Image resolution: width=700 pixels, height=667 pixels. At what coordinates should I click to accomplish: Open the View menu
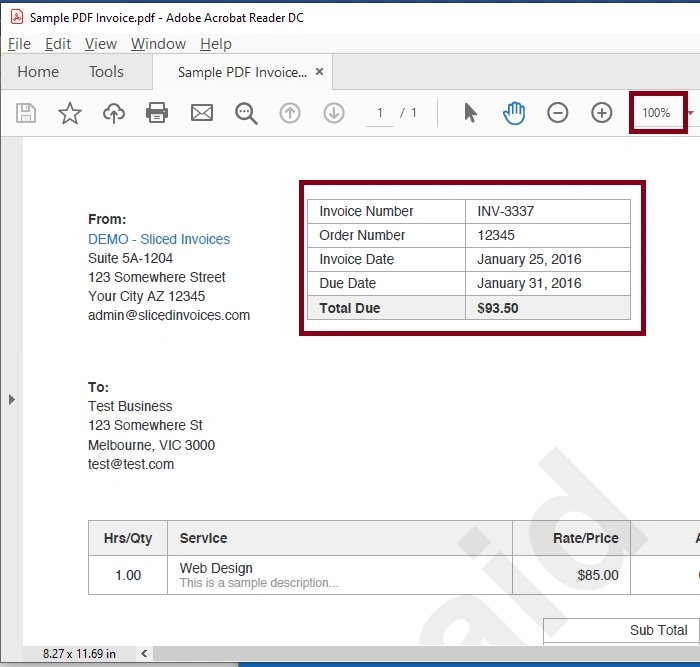(101, 44)
